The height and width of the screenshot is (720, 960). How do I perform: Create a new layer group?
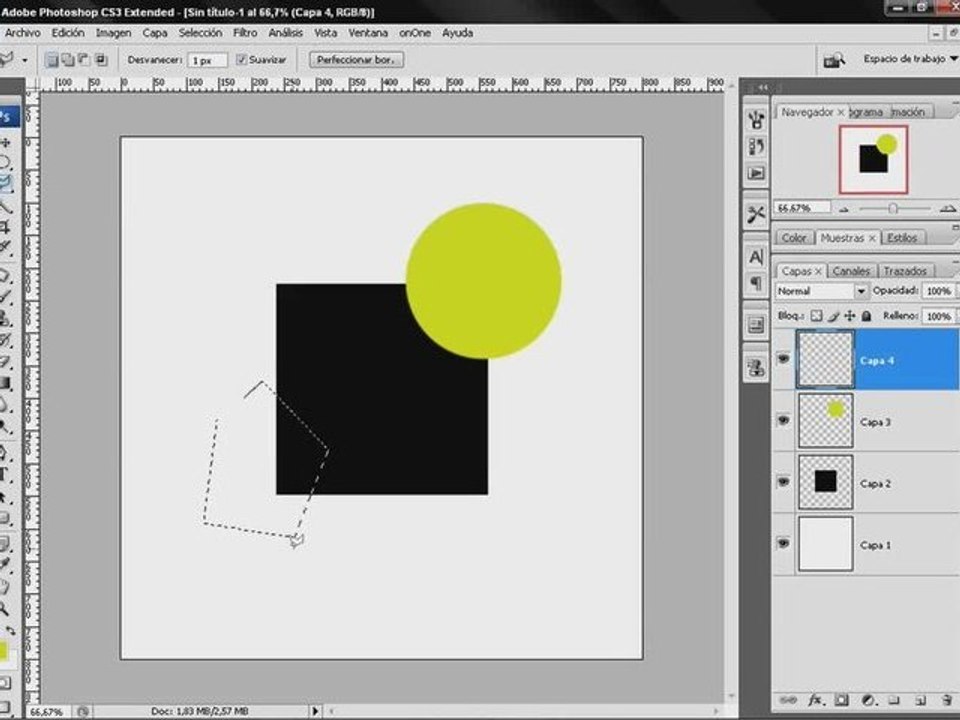coord(893,700)
